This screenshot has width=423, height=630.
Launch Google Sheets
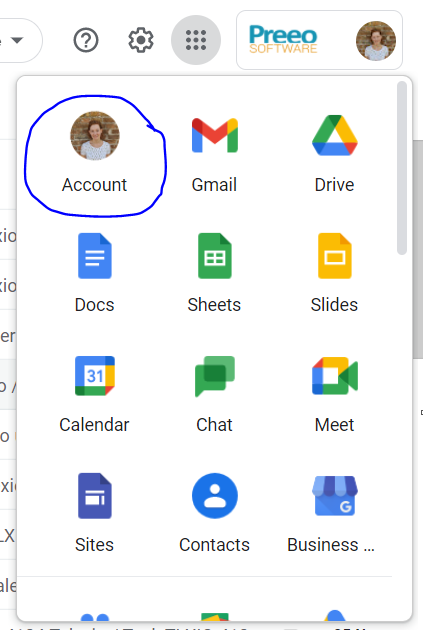coord(215,274)
